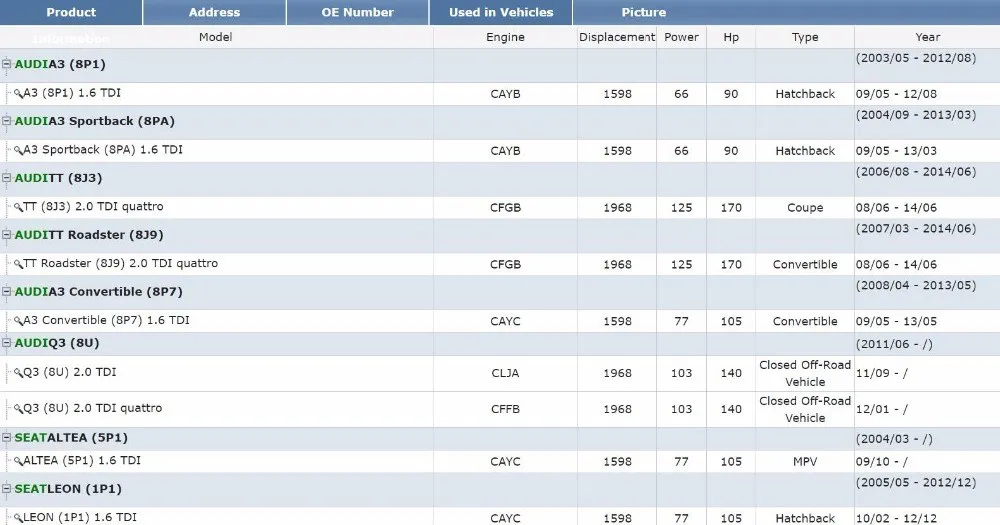Click magnifier icon beside A3 Sportback (8PA) 1.6 TDI
Screen dimensions: 1000x525
(18, 151)
